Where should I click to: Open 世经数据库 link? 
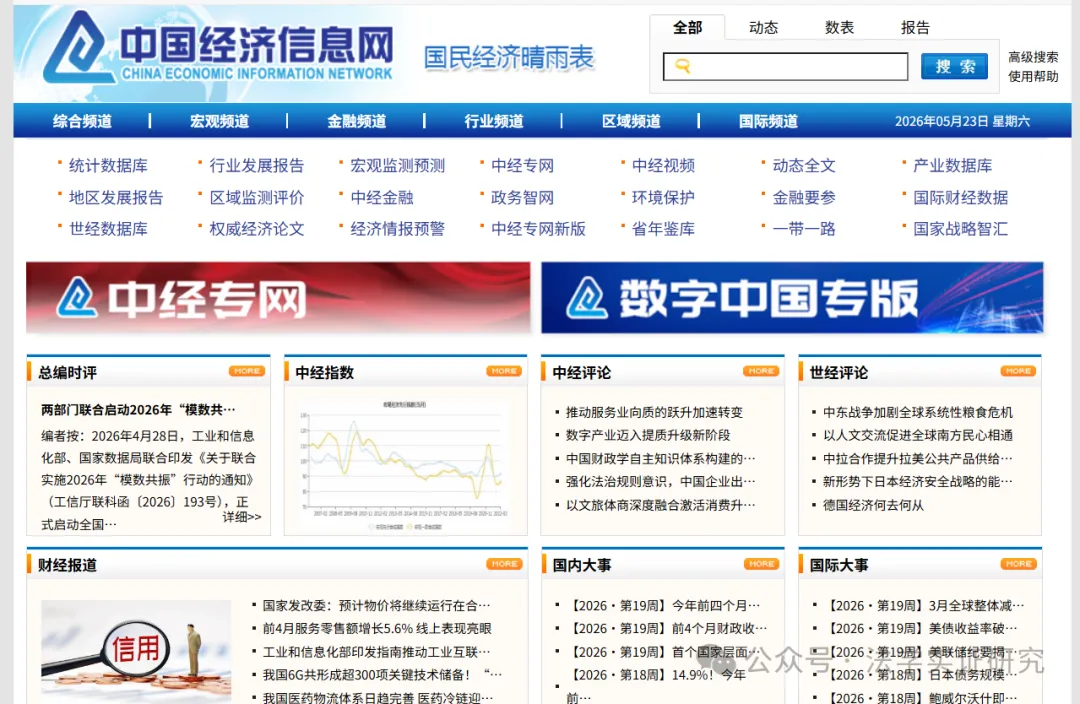point(108,229)
